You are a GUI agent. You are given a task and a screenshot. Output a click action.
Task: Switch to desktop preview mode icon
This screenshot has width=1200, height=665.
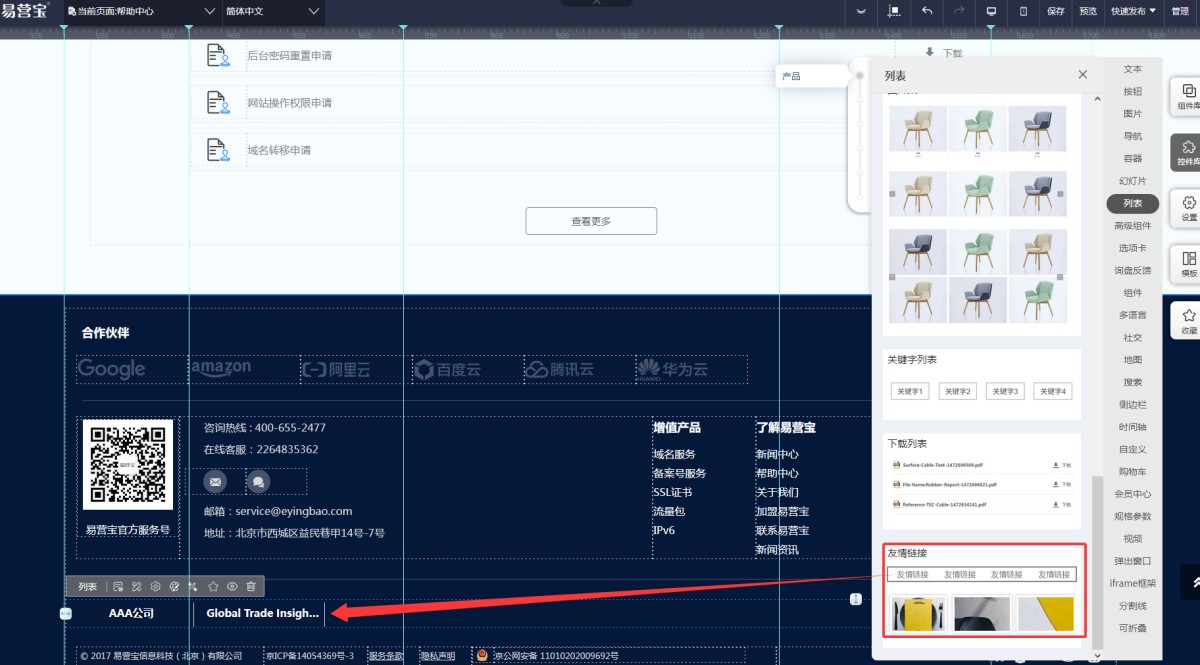pyautogui.click(x=991, y=11)
